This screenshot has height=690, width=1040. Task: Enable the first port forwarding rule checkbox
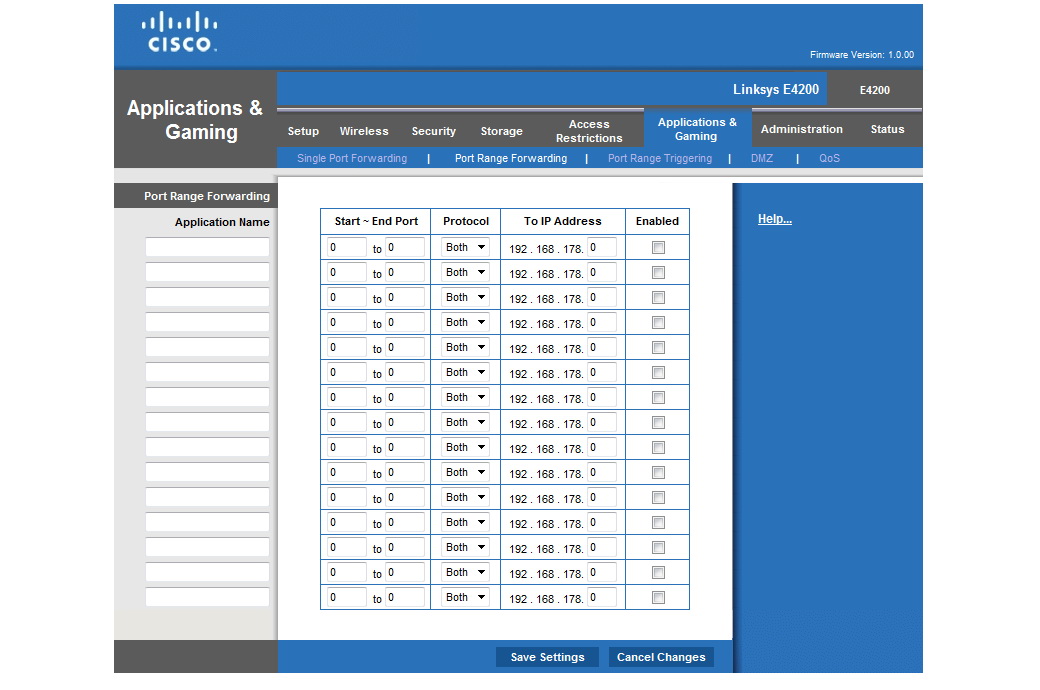tap(658, 247)
